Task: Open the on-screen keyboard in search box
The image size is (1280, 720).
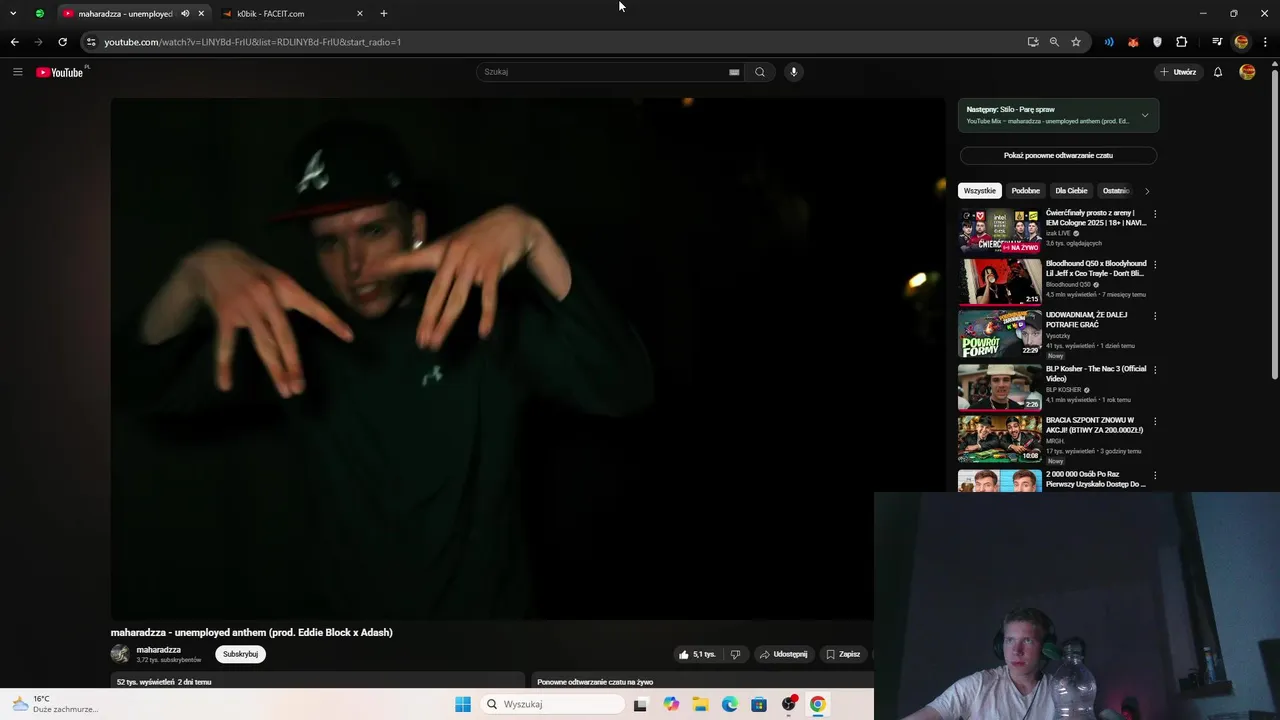Action: pyautogui.click(x=734, y=72)
